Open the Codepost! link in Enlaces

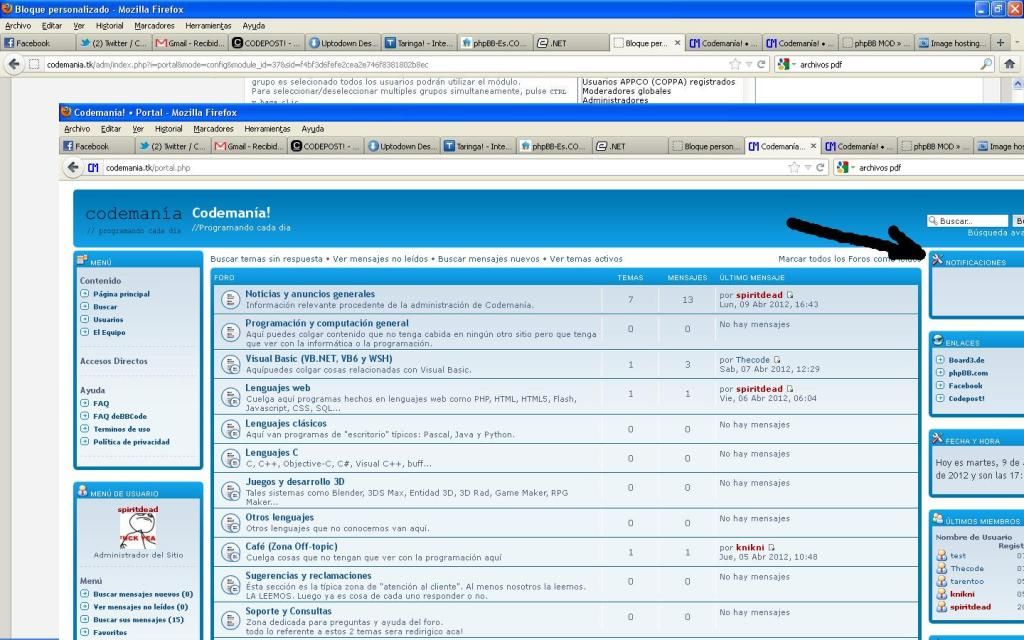click(967, 398)
